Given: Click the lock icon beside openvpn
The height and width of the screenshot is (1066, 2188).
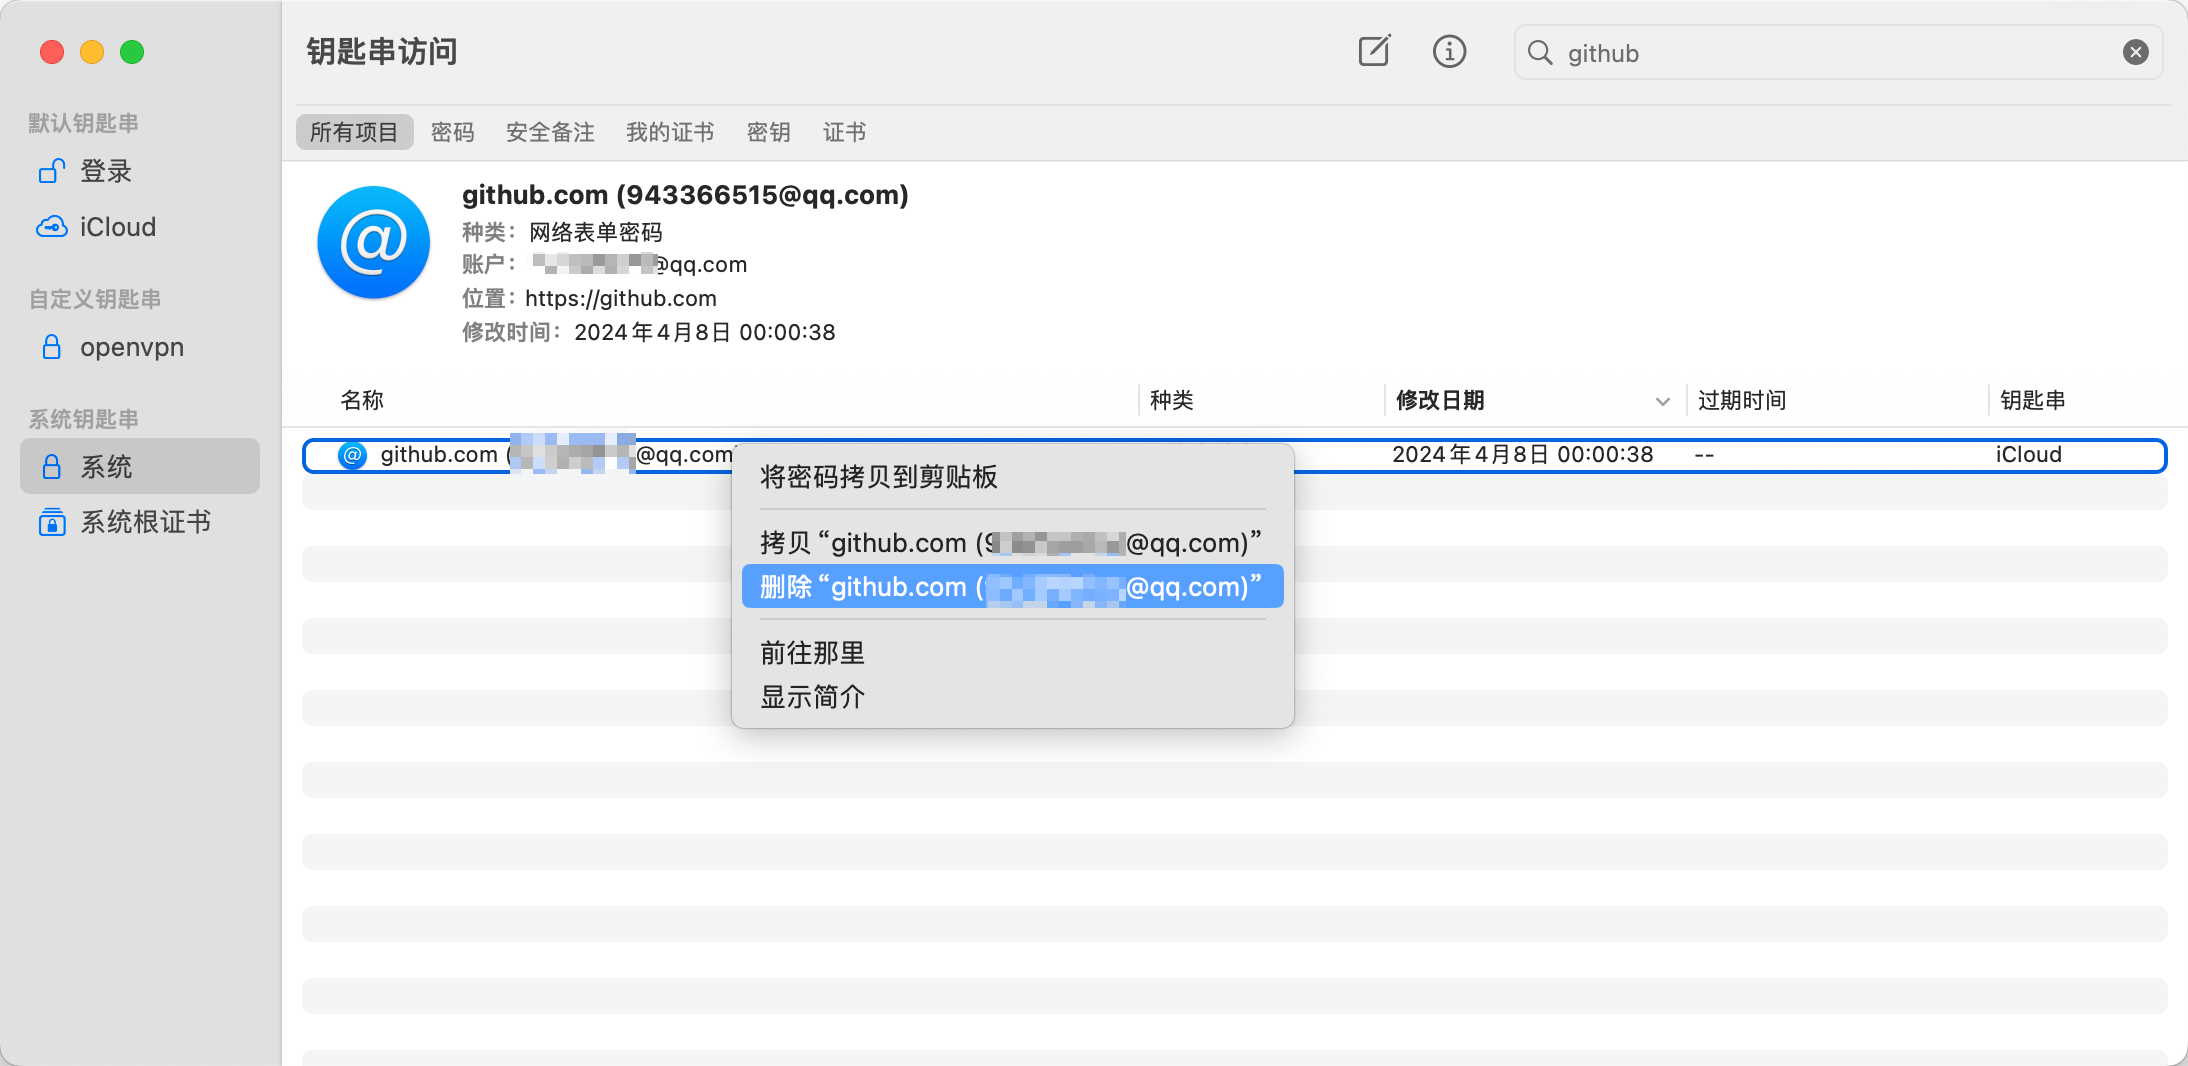Looking at the screenshot, I should point(52,347).
